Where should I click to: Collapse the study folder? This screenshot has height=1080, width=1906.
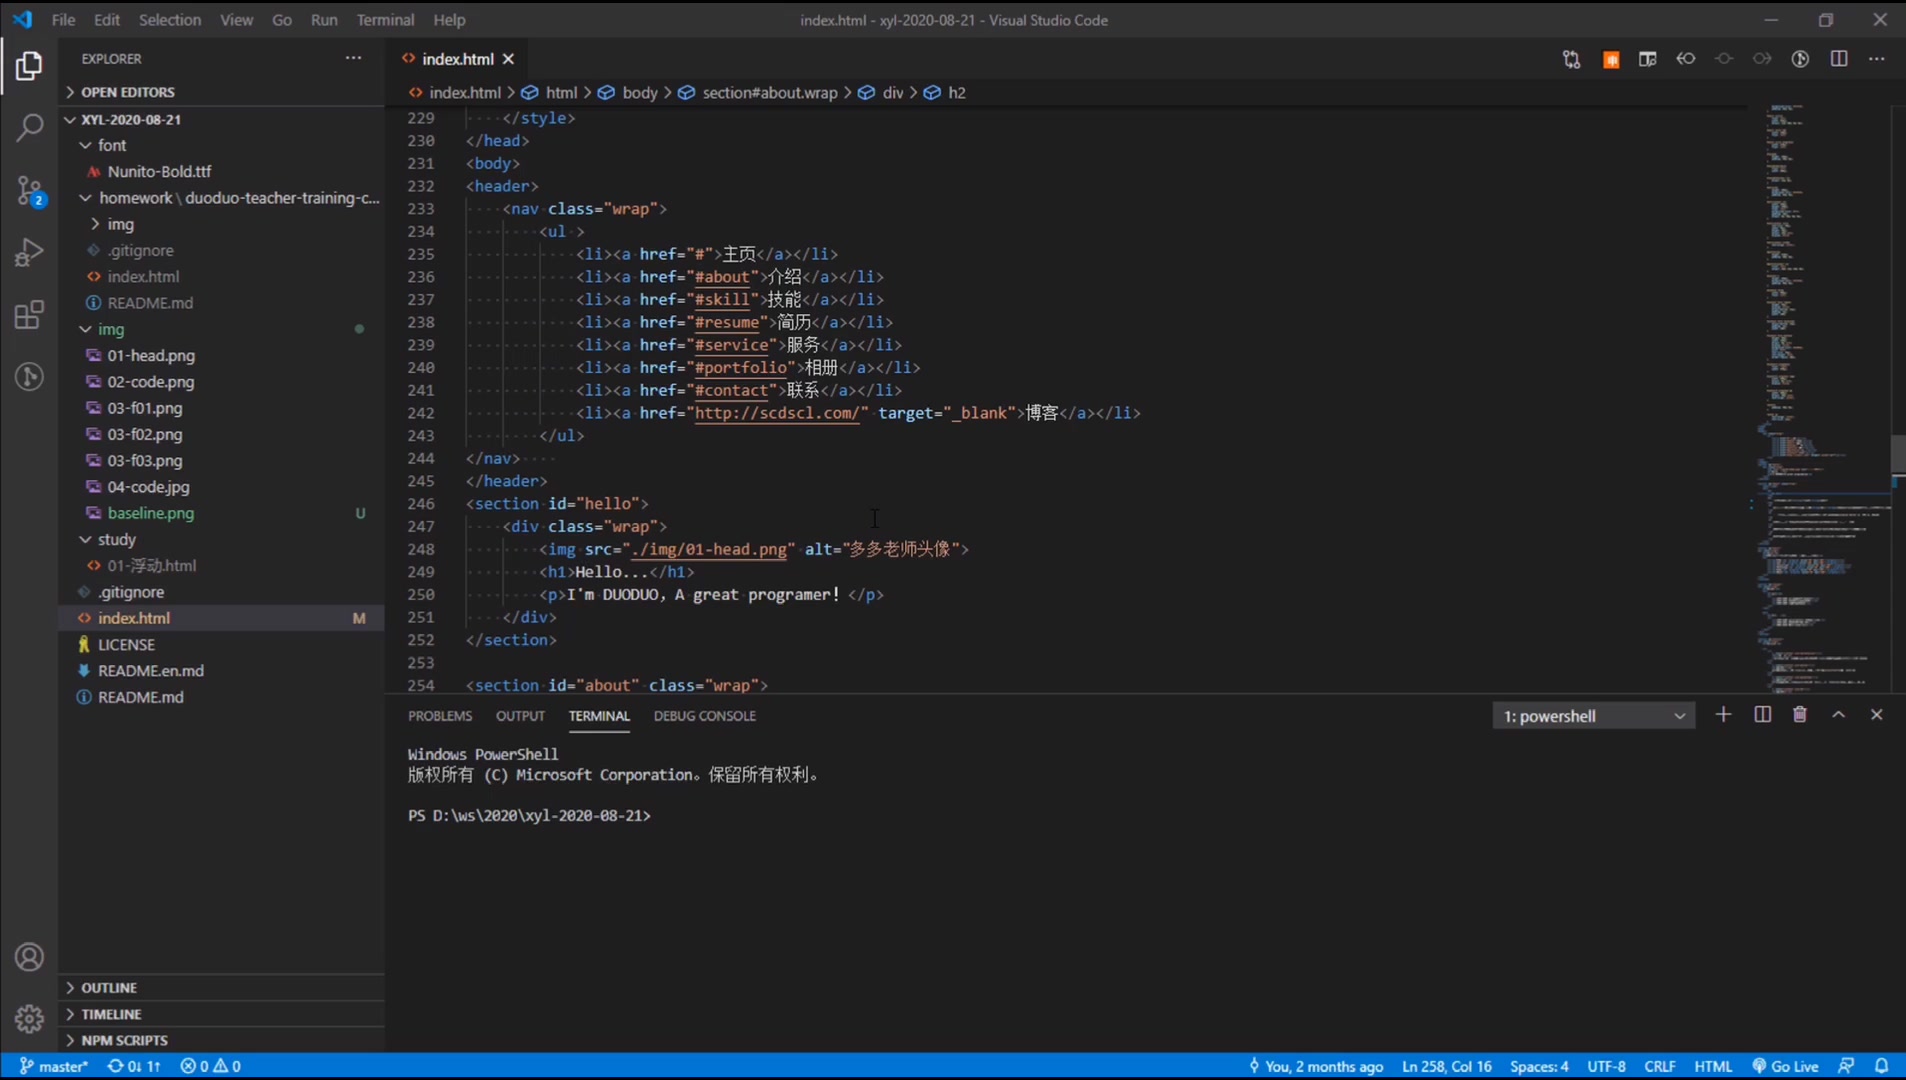tap(116, 539)
